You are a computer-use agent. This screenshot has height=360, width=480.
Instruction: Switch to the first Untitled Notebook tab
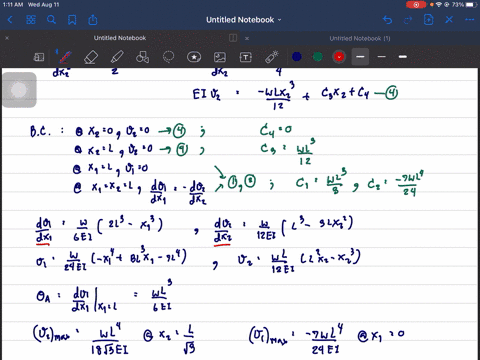click(120, 38)
